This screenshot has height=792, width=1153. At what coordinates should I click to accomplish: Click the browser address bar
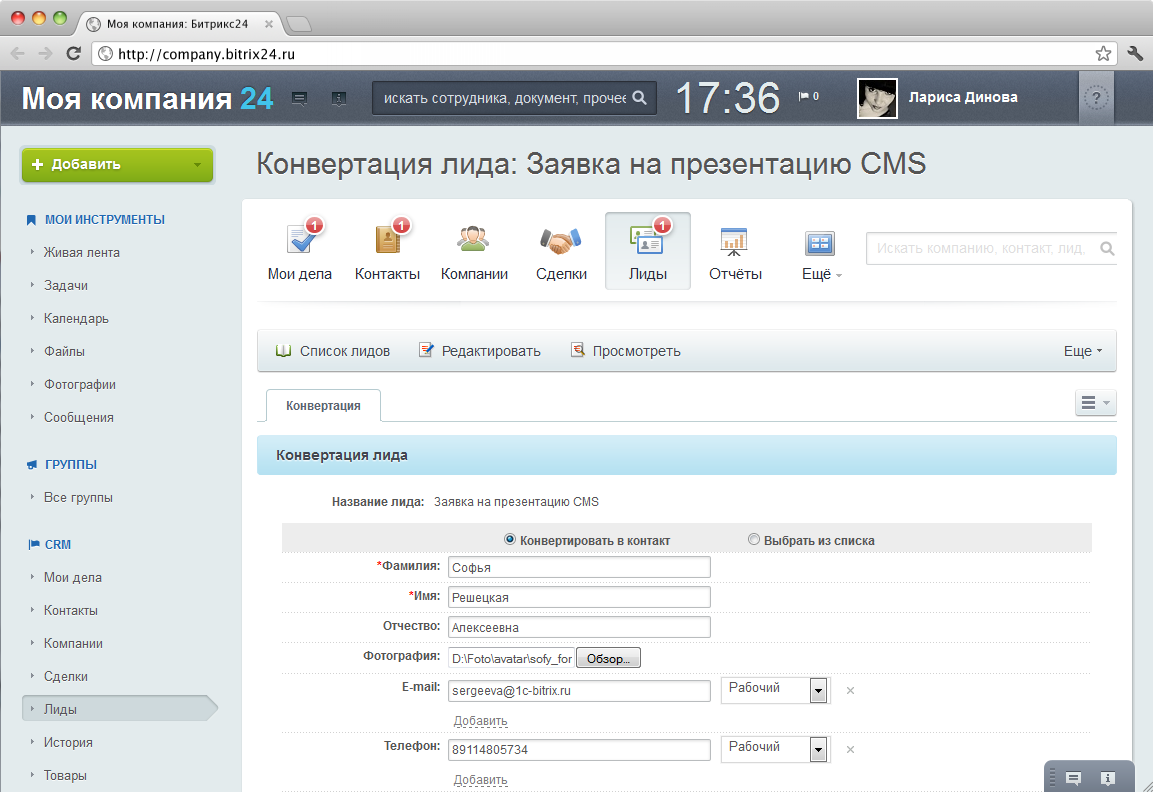(x=603, y=54)
